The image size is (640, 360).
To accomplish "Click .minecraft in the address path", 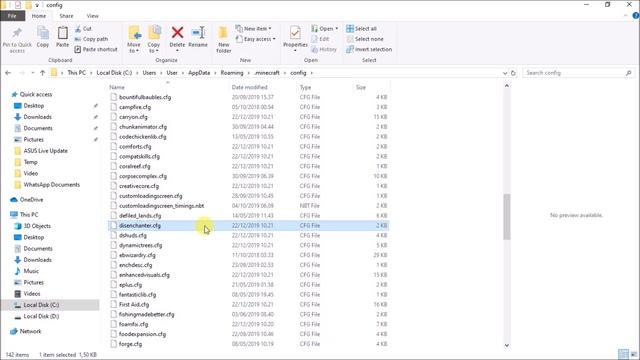I will click(267, 73).
